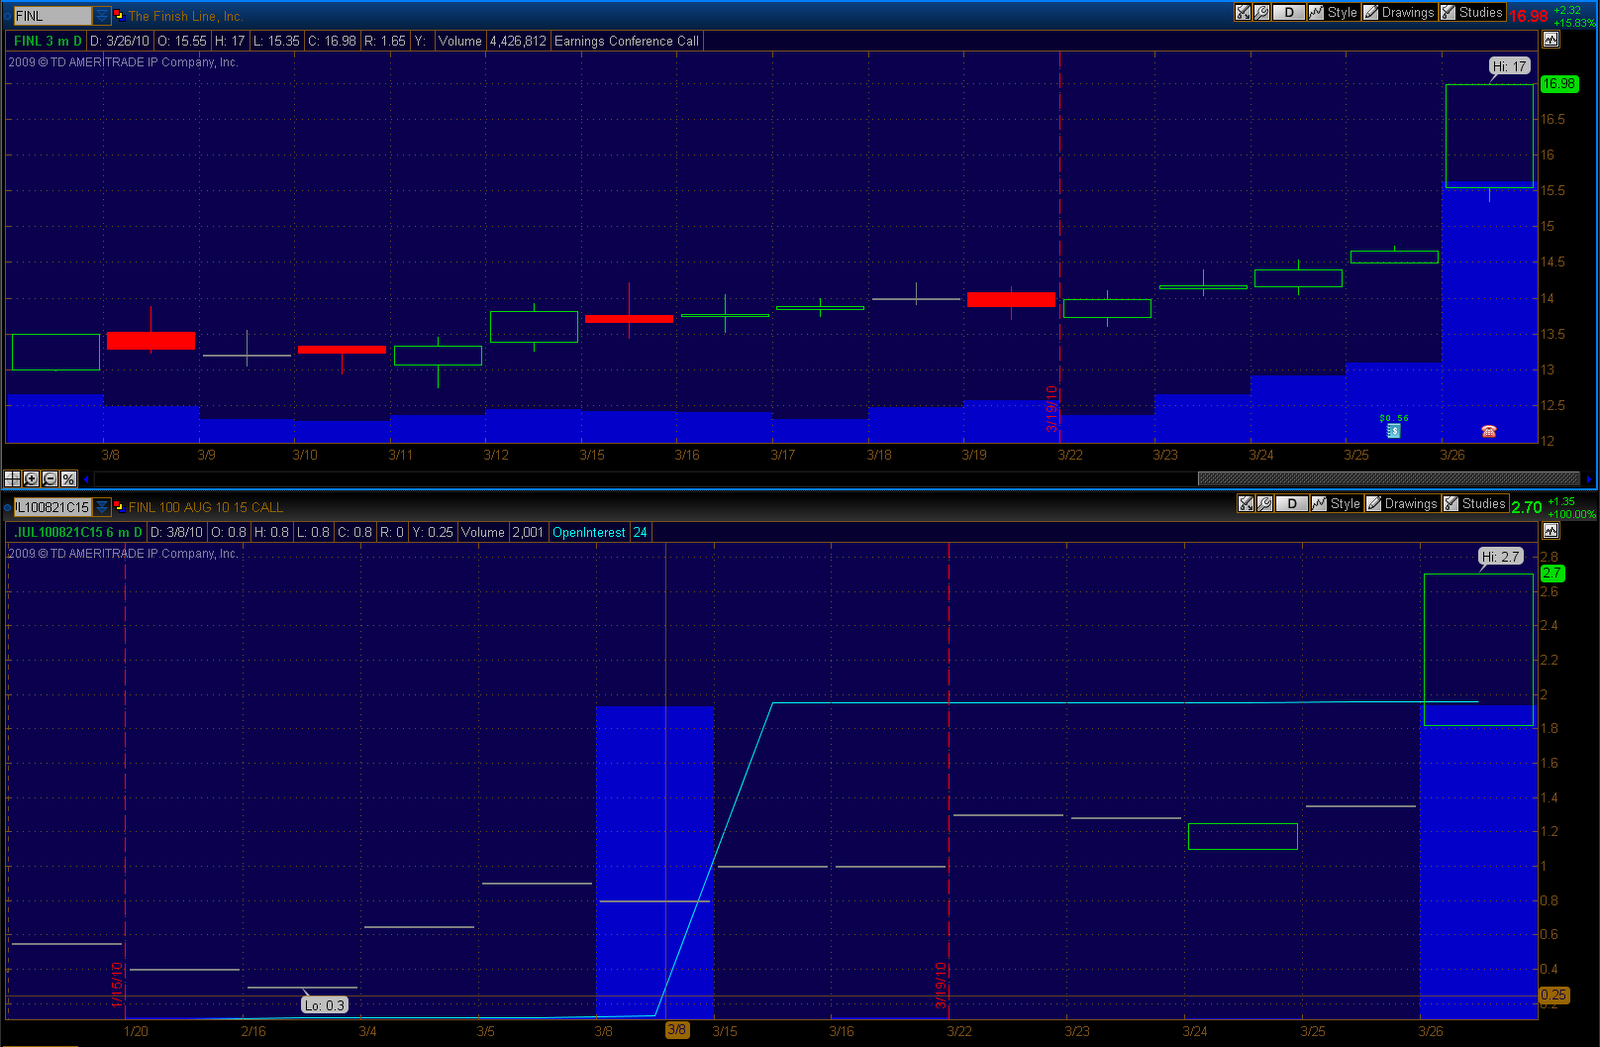Click the right scroll arrow of the FINL chart scrollbar
The image size is (1600, 1047).
[x=1589, y=479]
